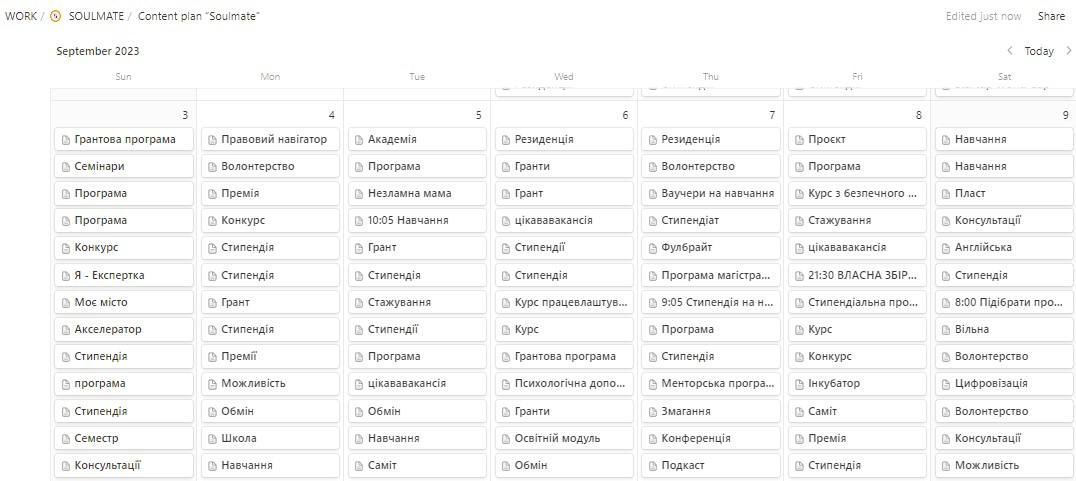Click the page icon on Подкаст card
The height and width of the screenshot is (481, 1076).
[652, 466]
